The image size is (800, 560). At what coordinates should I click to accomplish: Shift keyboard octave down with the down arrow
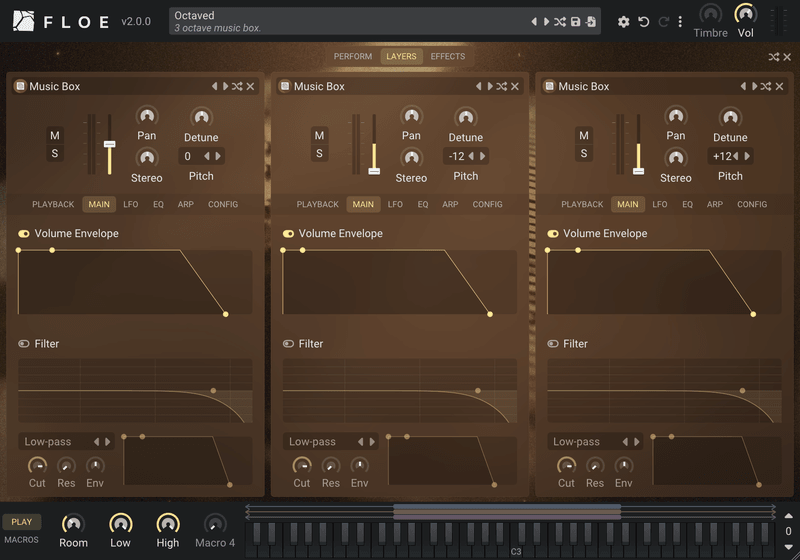788,547
